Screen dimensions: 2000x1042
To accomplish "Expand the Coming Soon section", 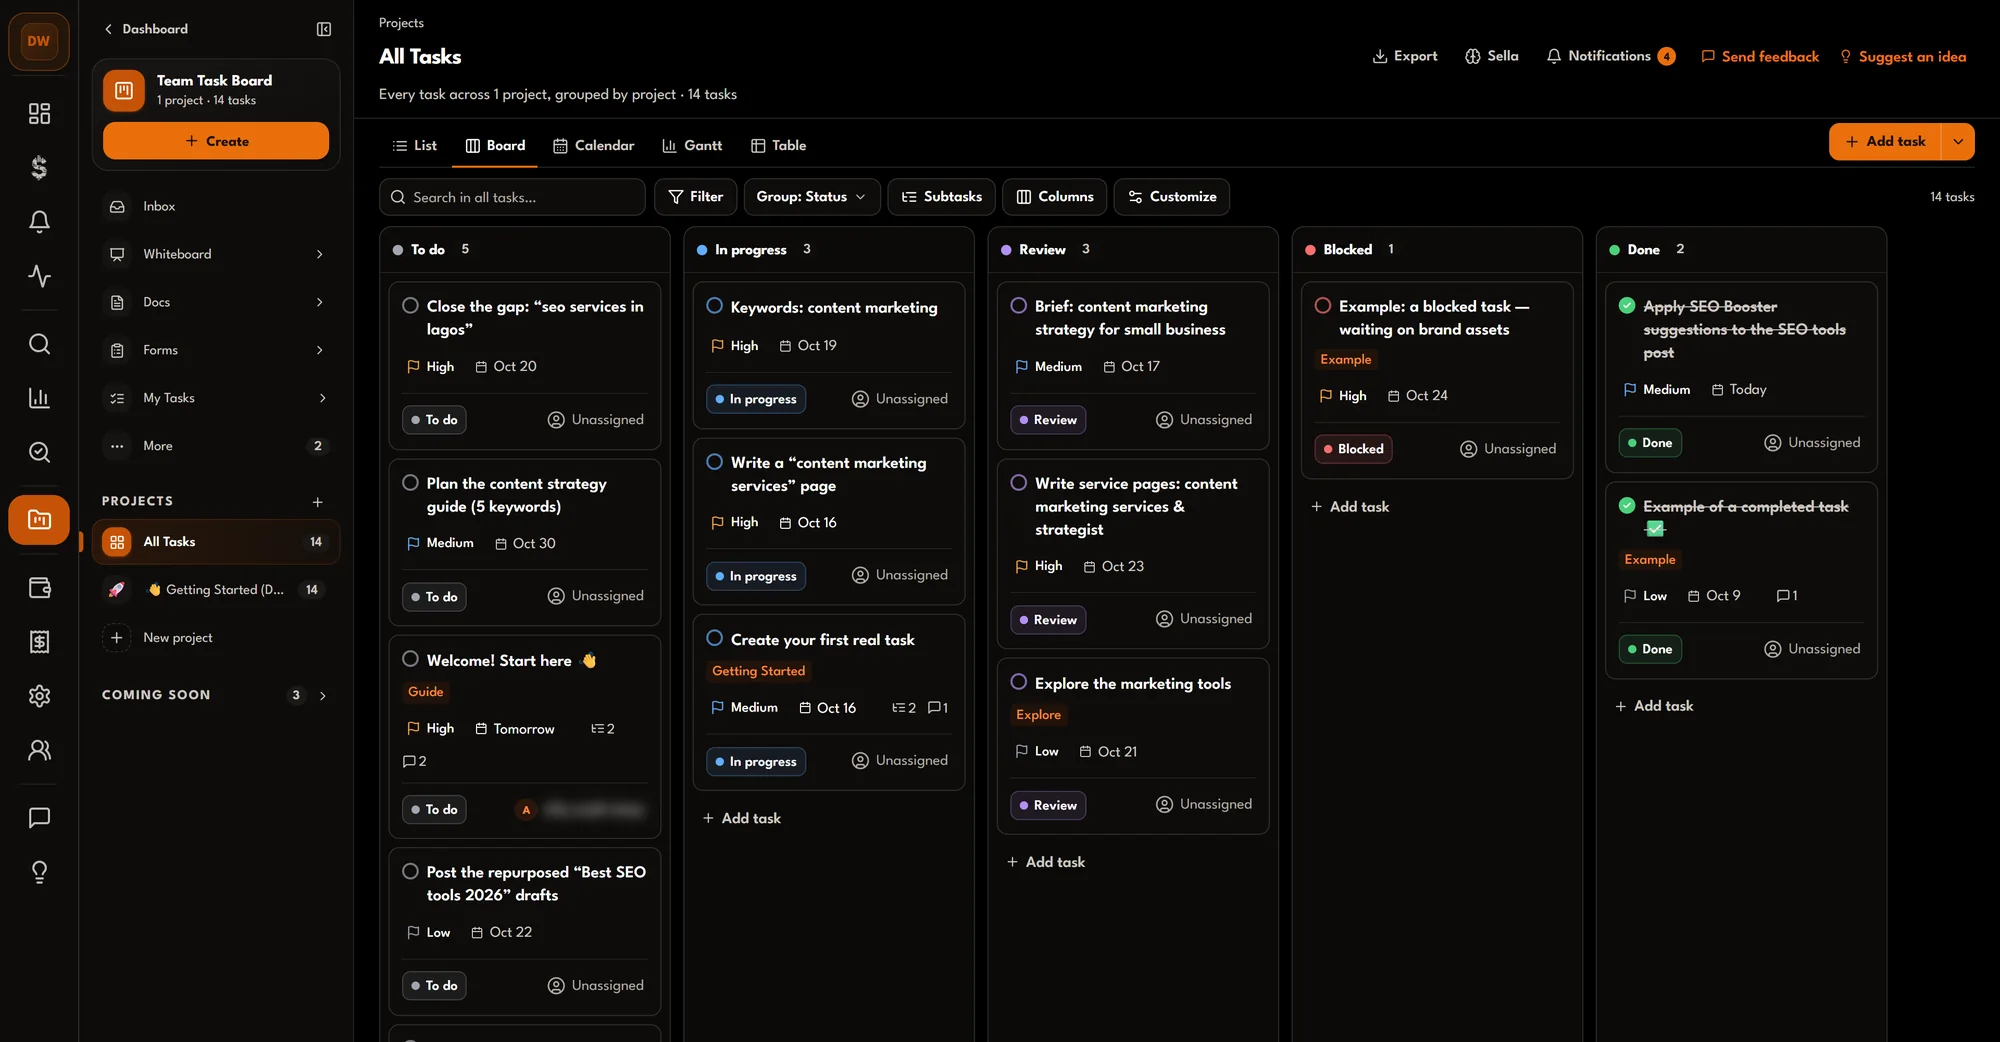I will [x=322, y=695].
